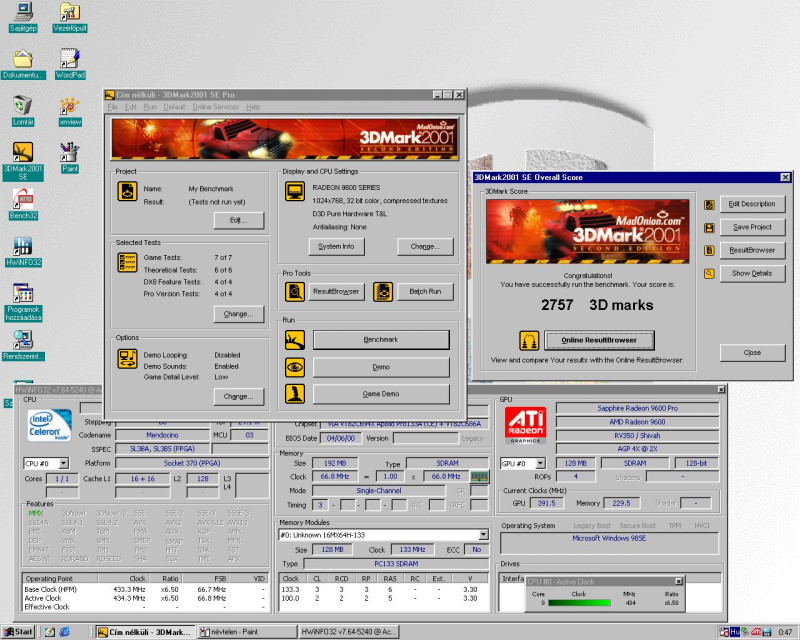
Task: Click the Project section icon in 3DMark
Action: [127, 192]
